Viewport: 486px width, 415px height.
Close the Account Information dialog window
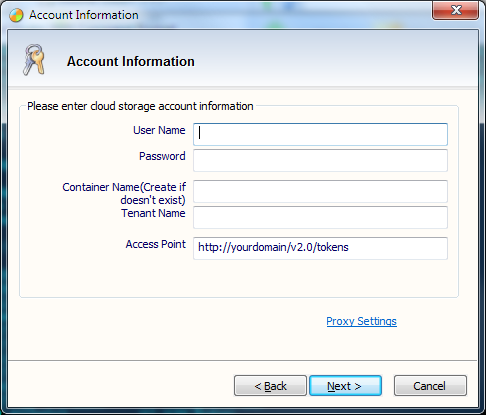(455, 10)
